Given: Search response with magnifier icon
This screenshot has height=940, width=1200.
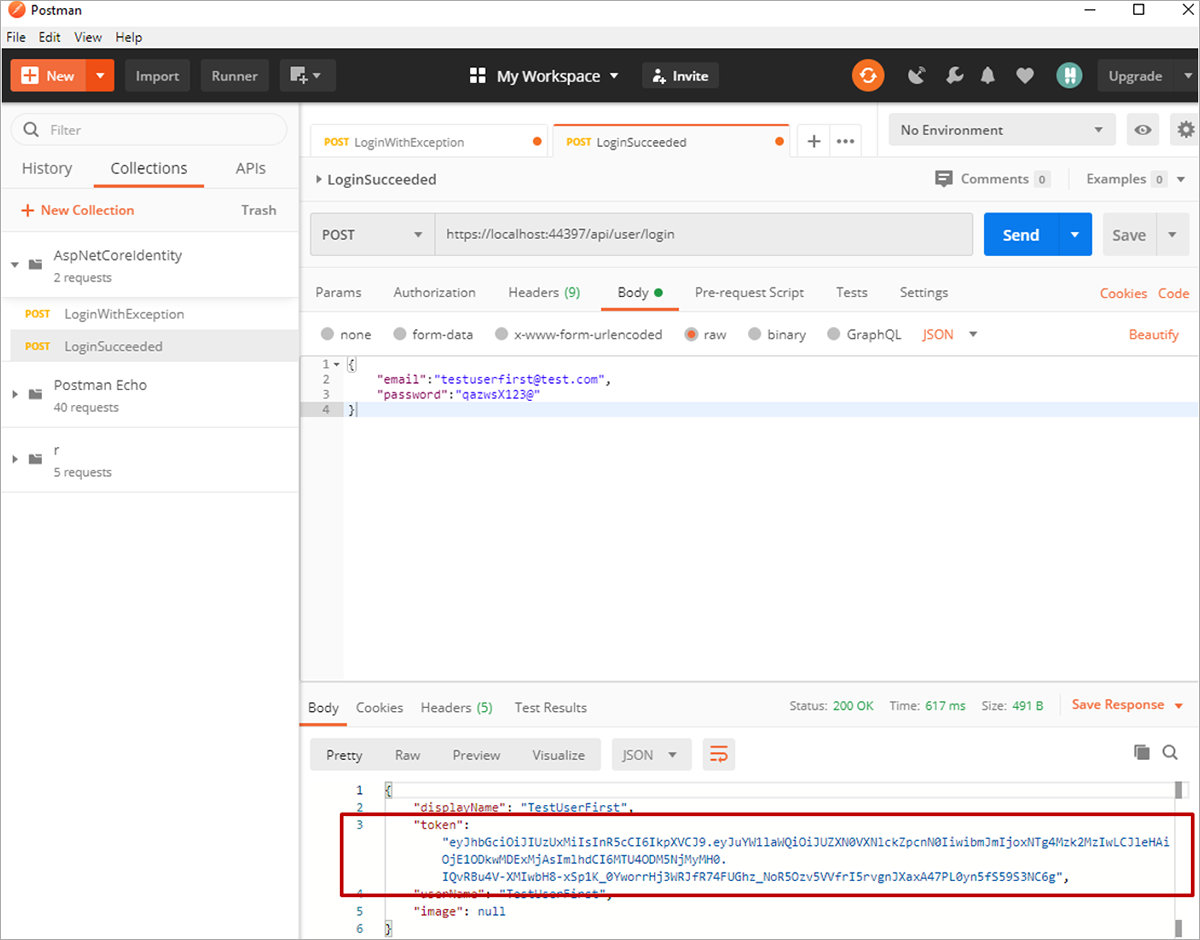Looking at the screenshot, I should 1170,752.
